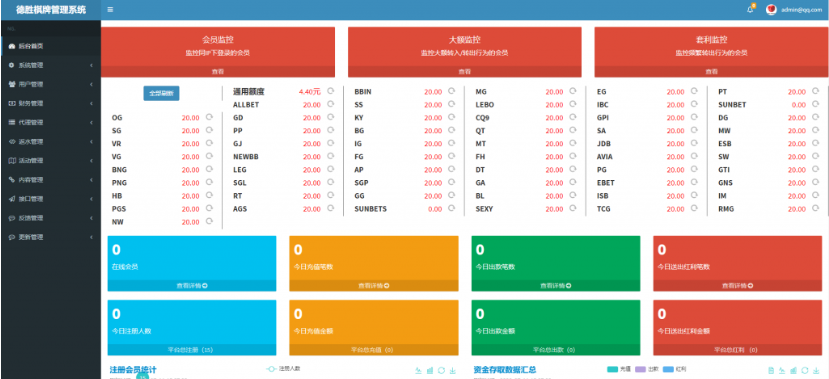Click the 4.40元 通用额度 value

tap(309, 91)
